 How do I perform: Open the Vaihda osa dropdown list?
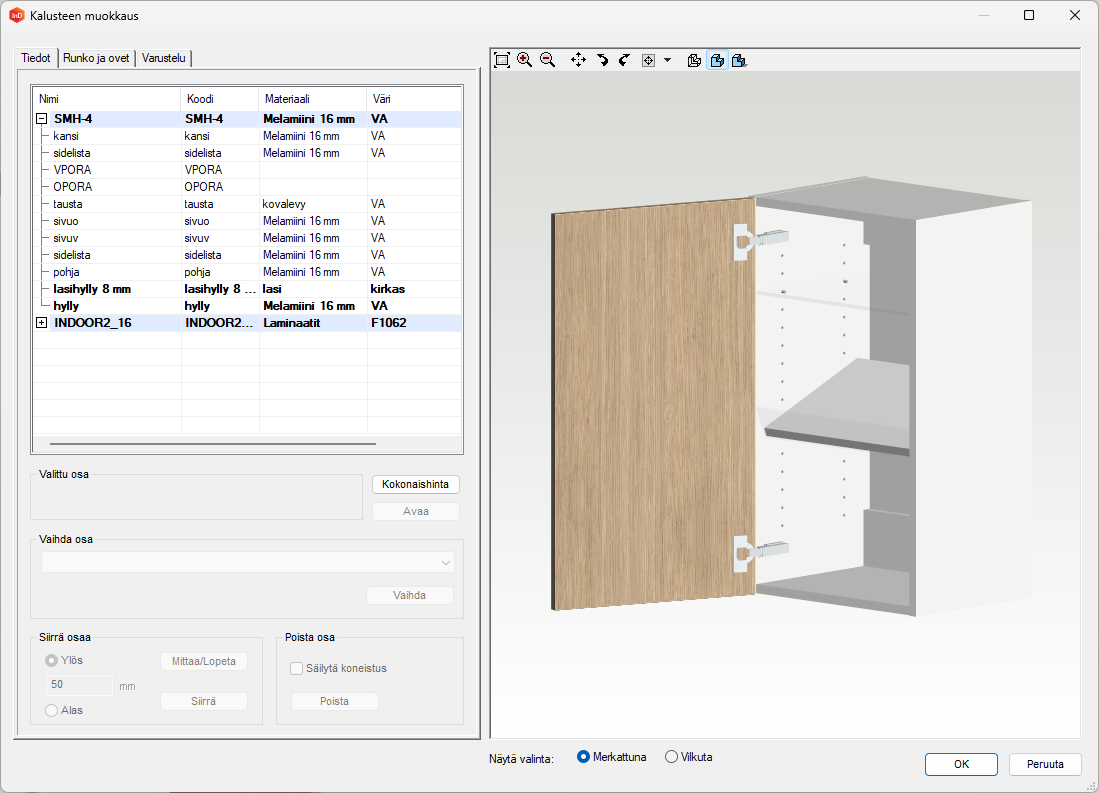coord(446,563)
